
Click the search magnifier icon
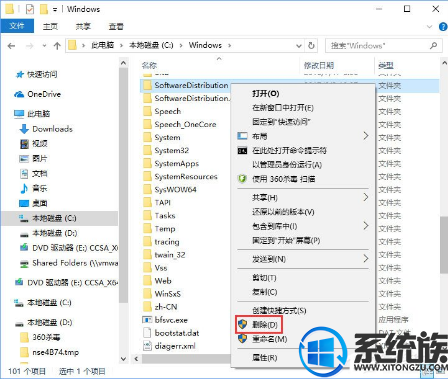tap(433, 45)
